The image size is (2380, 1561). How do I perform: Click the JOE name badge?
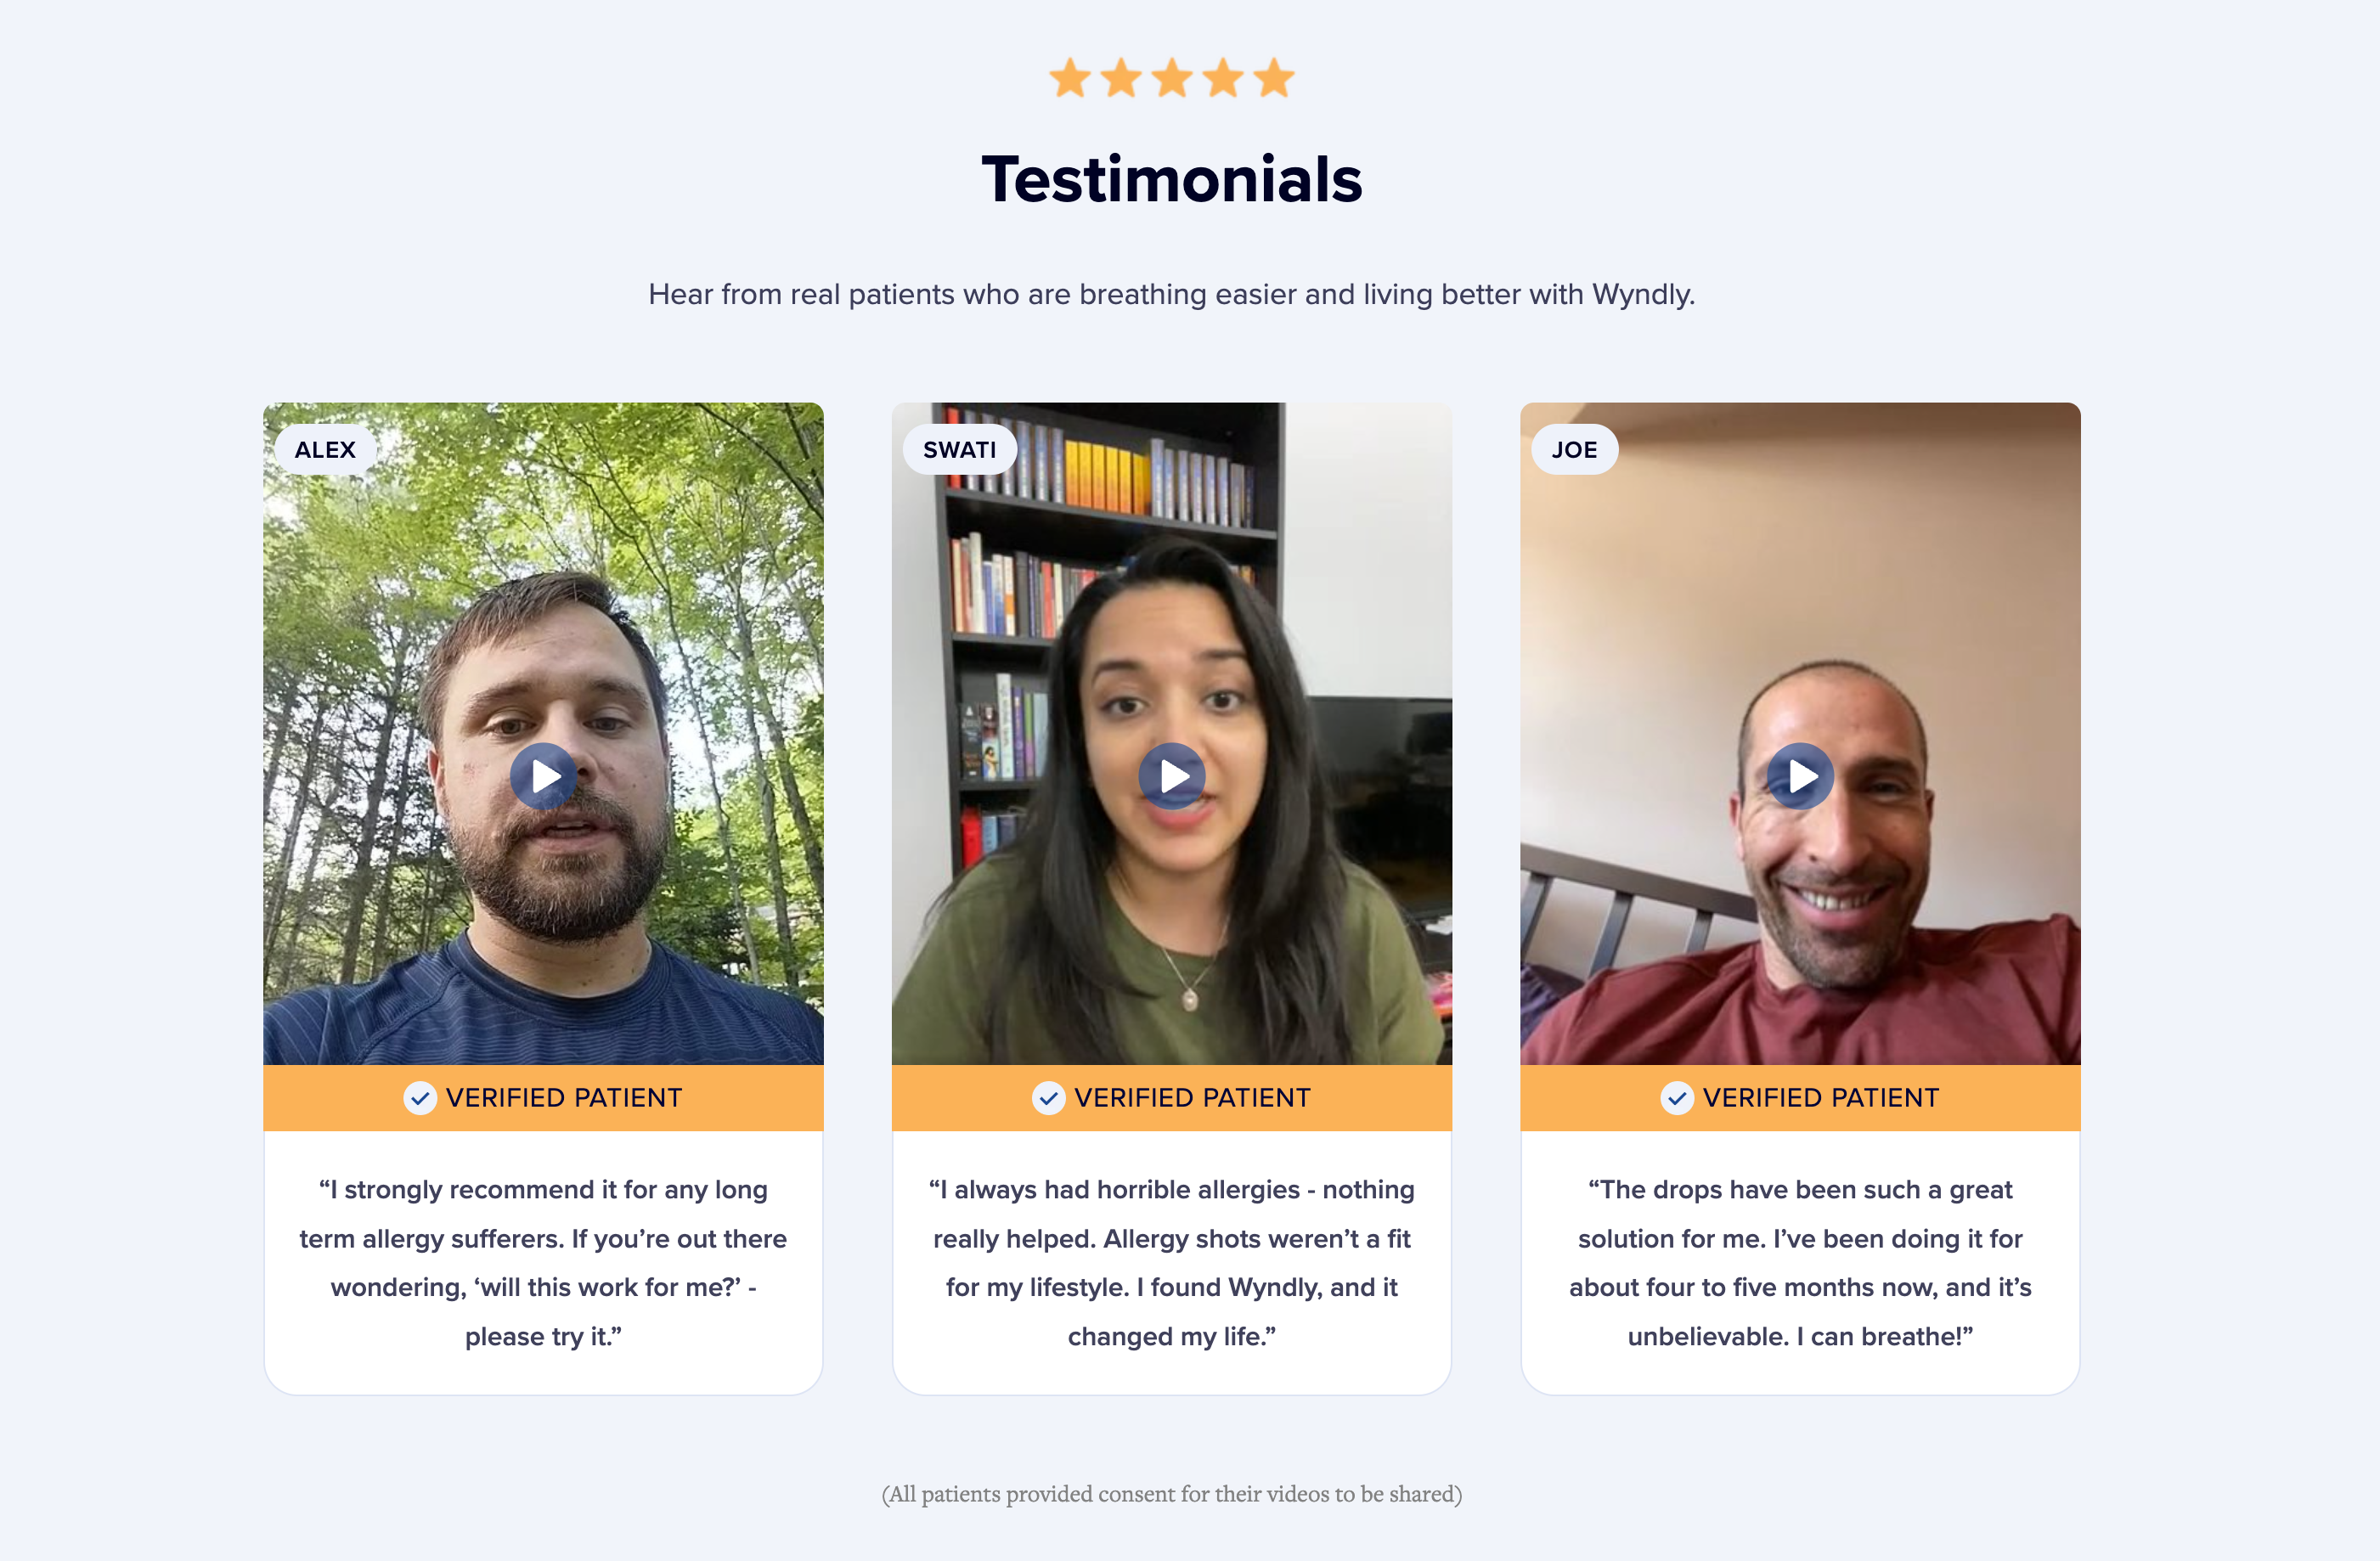(x=1575, y=450)
